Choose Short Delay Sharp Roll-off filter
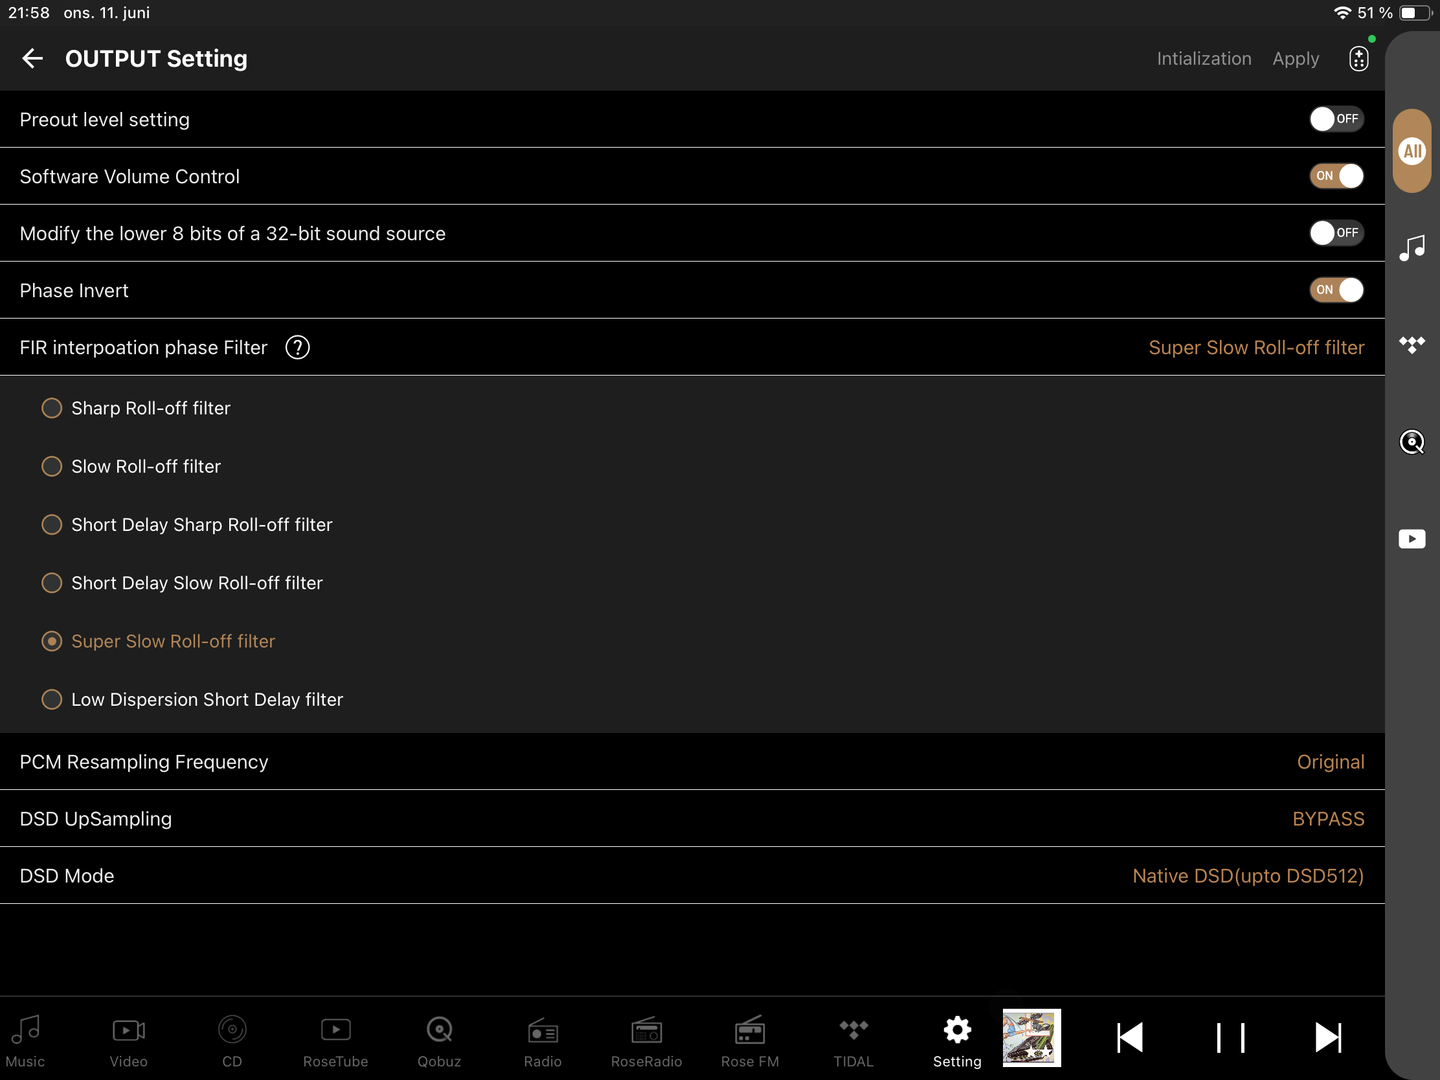The image size is (1440, 1080). 187,525
